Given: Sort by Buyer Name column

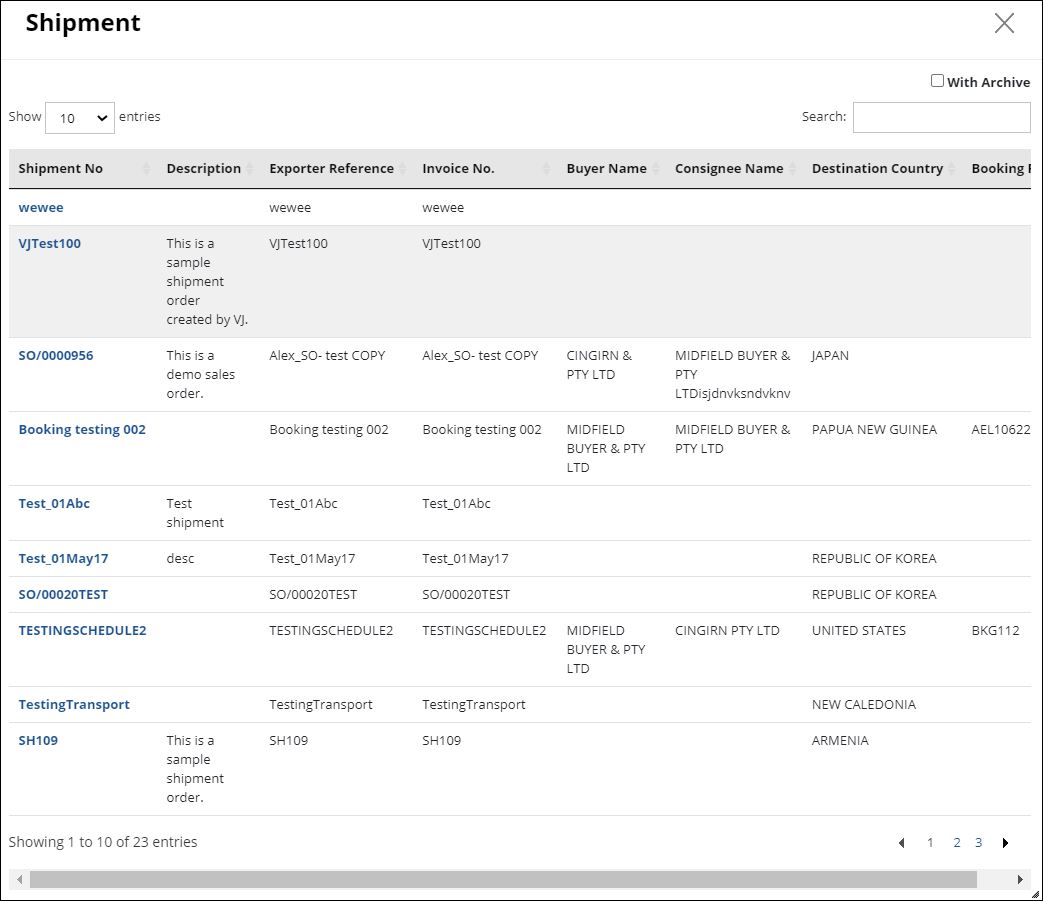Looking at the screenshot, I should click(x=611, y=169).
